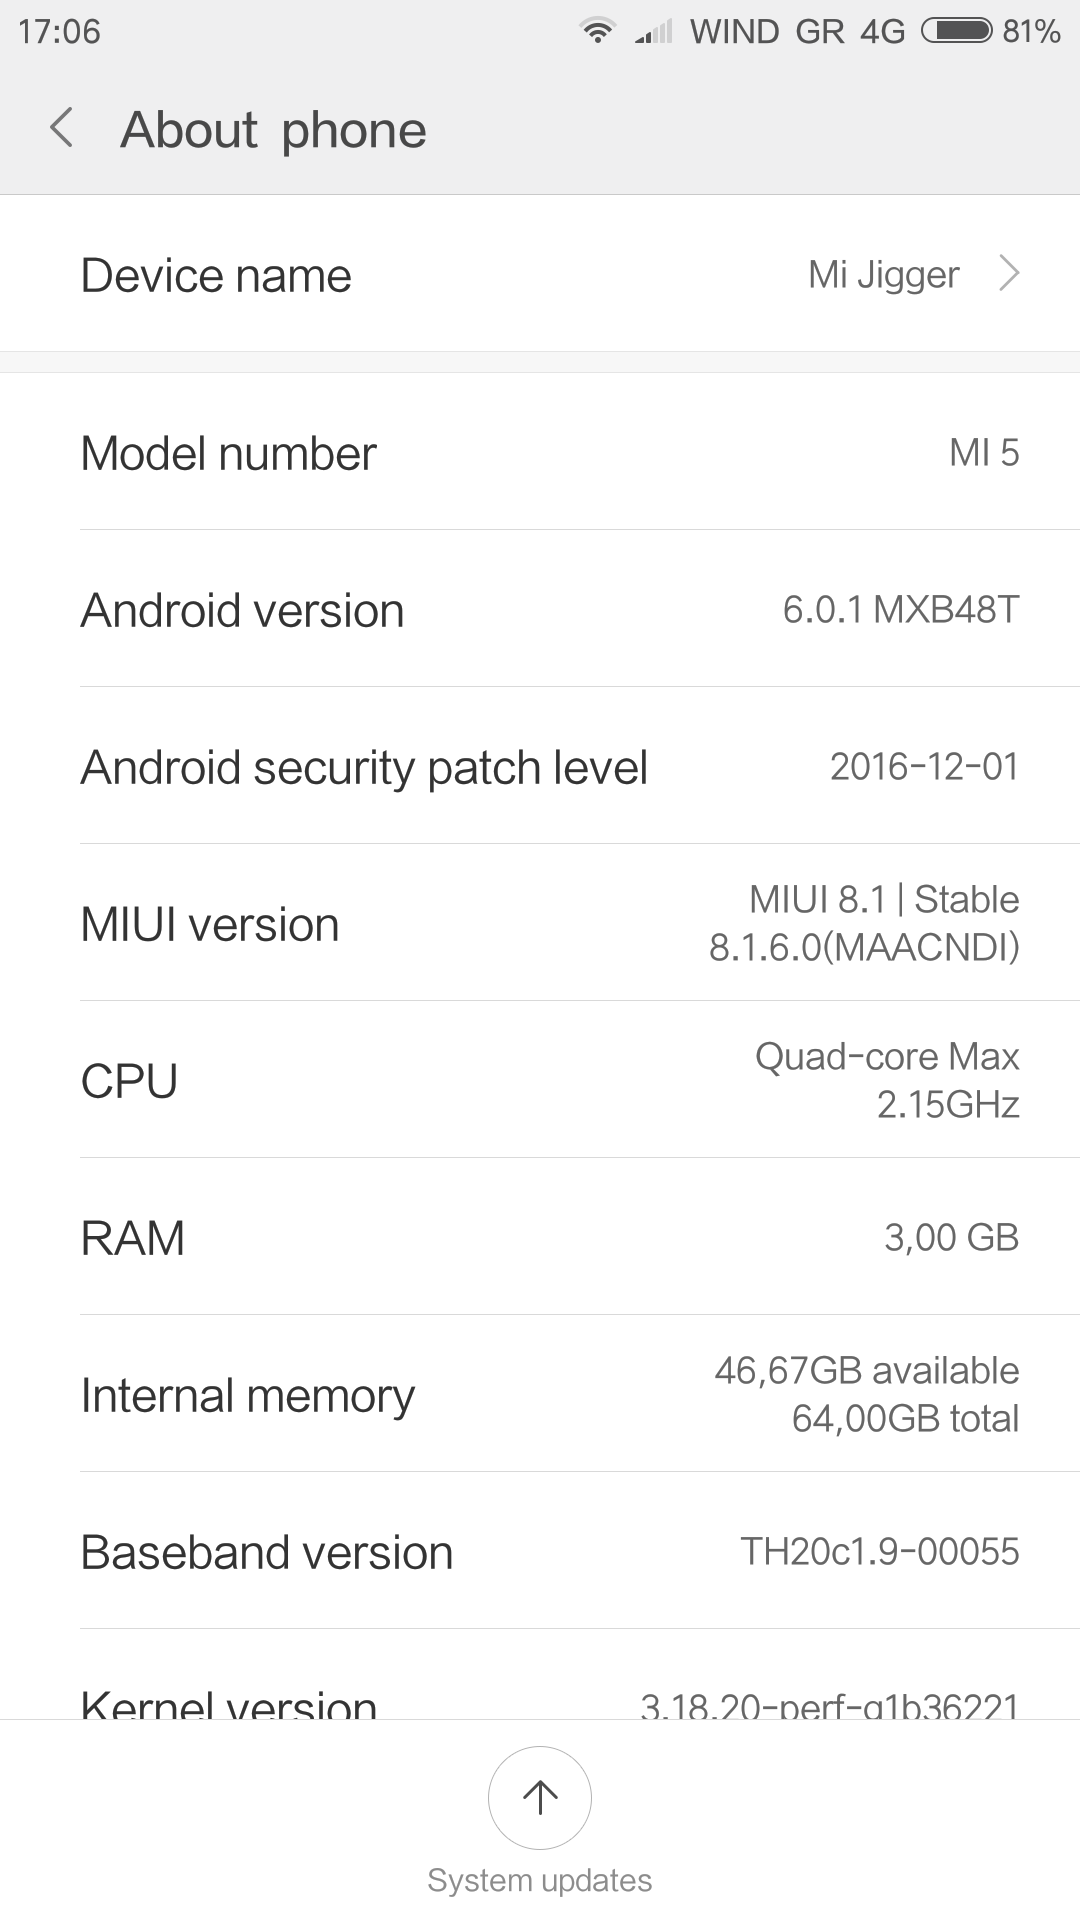1080x1920 pixels.
Task: Tap the System updates arrow icon
Action: [540, 1797]
